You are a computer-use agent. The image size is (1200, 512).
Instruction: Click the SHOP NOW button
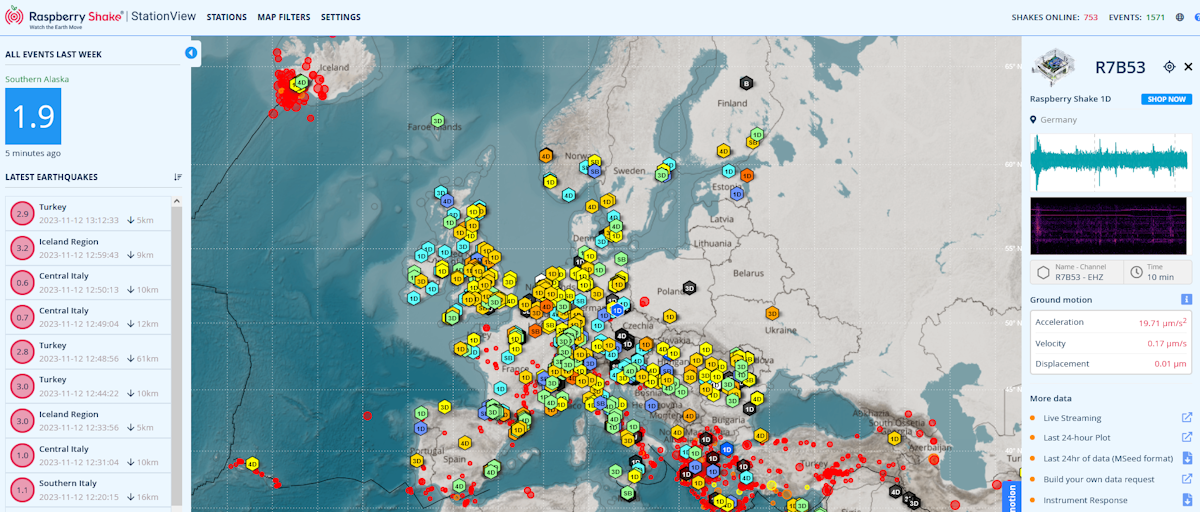click(1166, 99)
